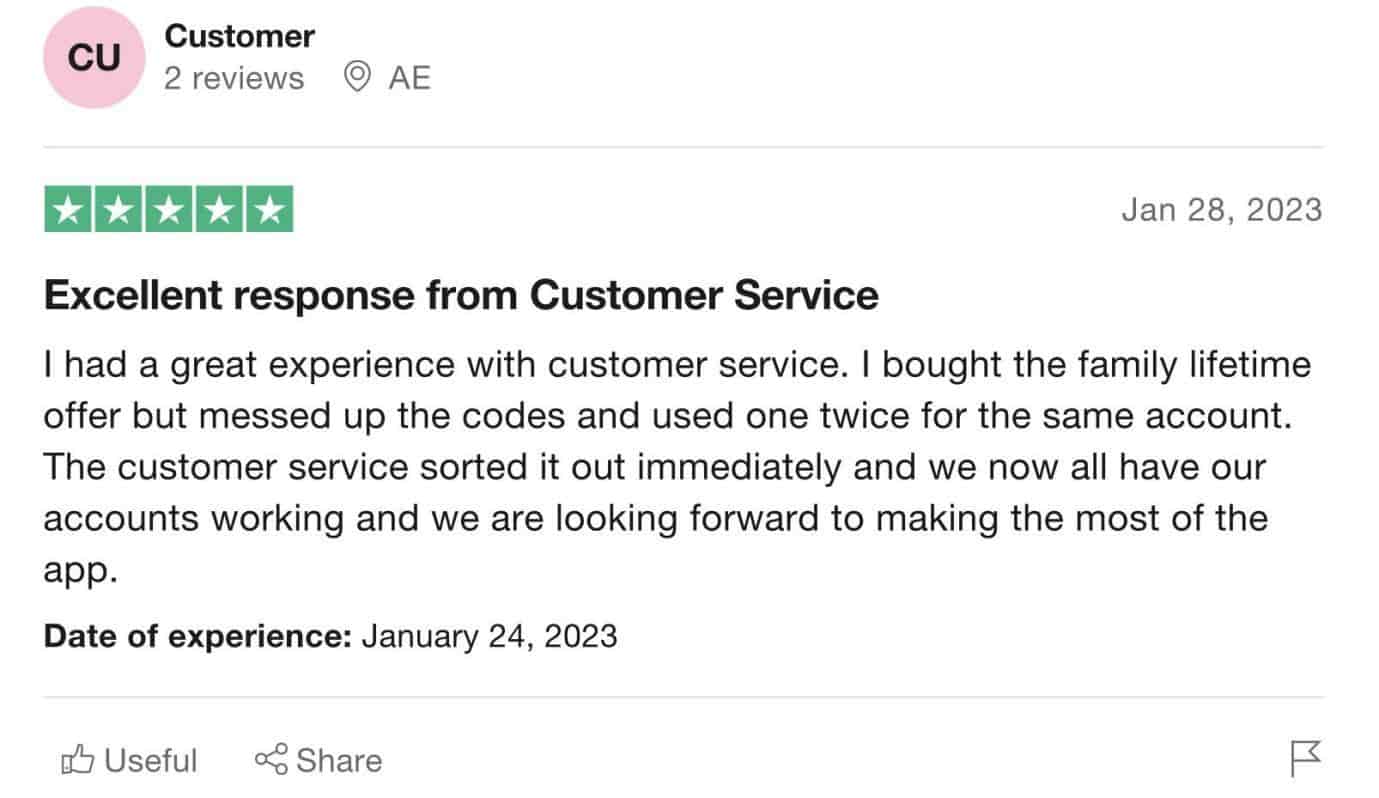This screenshot has height=798, width=1379.
Task: Click the fifth green rating star
Action: pos(268,209)
